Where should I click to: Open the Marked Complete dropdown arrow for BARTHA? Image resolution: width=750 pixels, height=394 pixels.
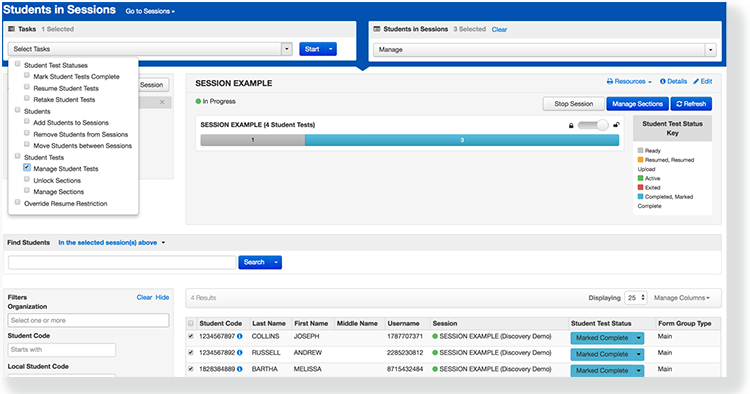(x=639, y=371)
